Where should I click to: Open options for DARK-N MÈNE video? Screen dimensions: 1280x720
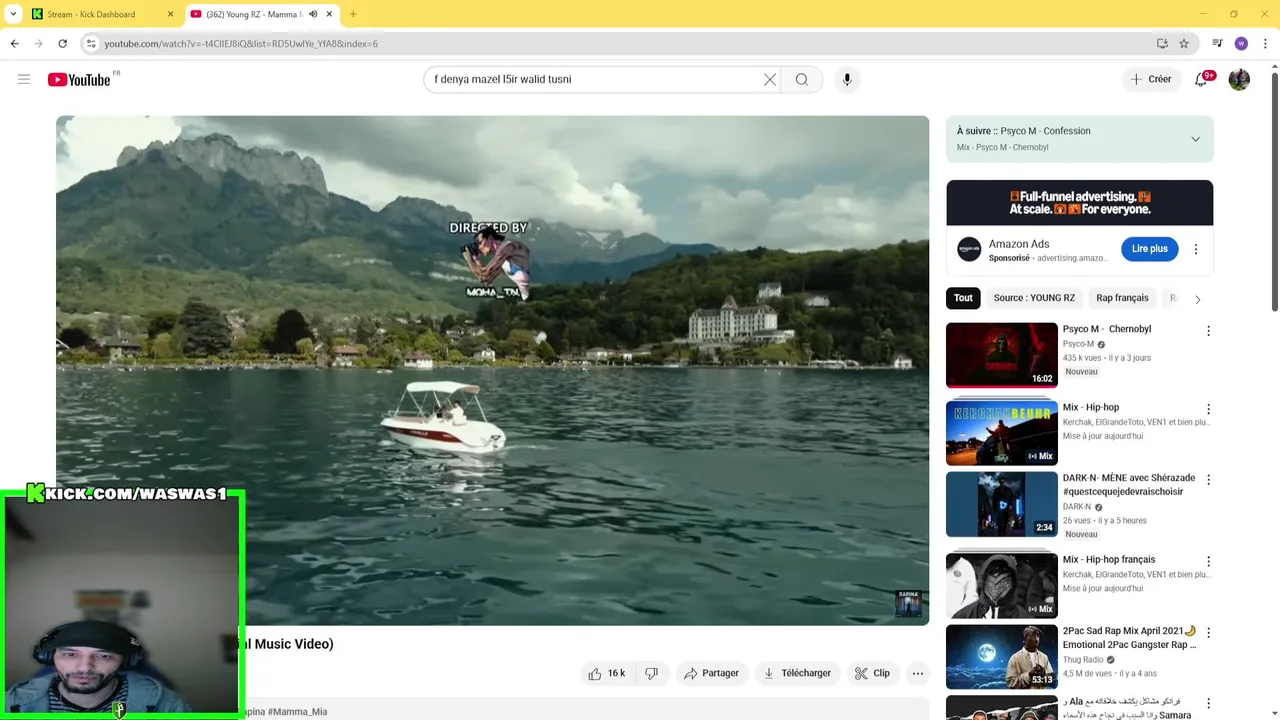[x=1208, y=480]
